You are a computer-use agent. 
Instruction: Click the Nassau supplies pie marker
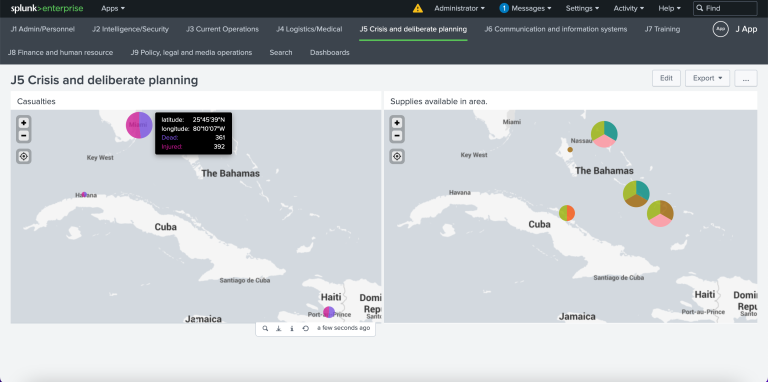pos(604,134)
